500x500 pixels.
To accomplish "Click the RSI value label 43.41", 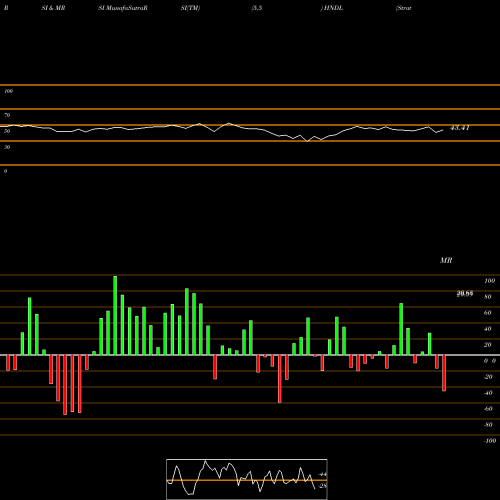I will [460, 128].
